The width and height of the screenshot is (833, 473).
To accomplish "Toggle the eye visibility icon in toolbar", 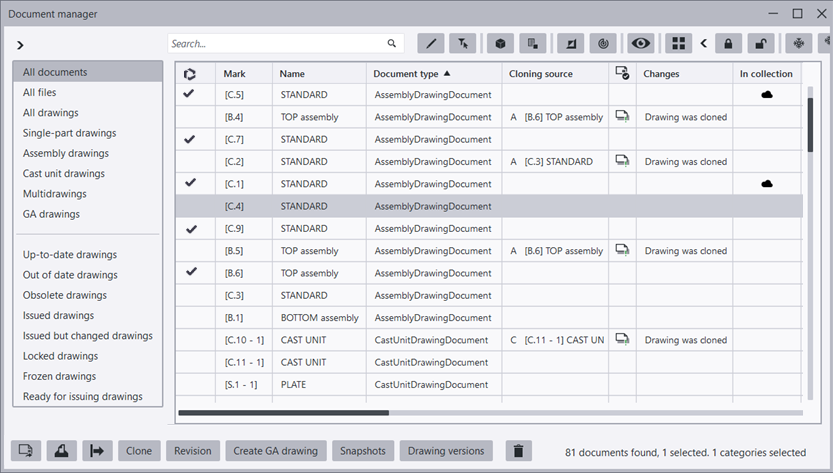I will click(x=641, y=44).
